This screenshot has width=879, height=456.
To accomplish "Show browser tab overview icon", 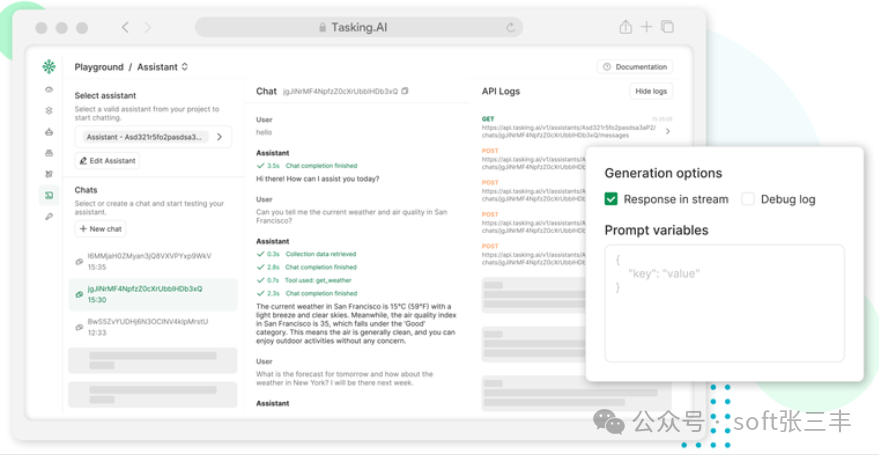I will [667, 26].
